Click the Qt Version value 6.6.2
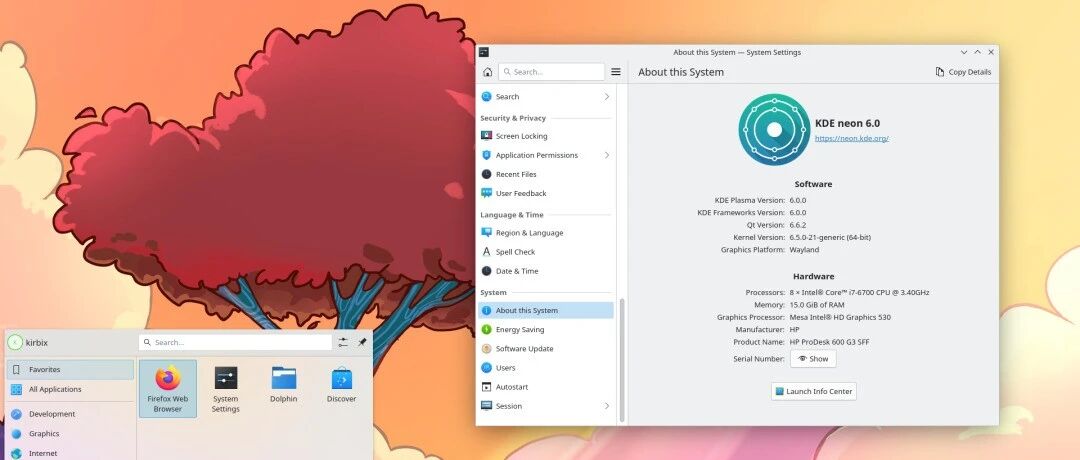This screenshot has height=460, width=1080. [798, 225]
